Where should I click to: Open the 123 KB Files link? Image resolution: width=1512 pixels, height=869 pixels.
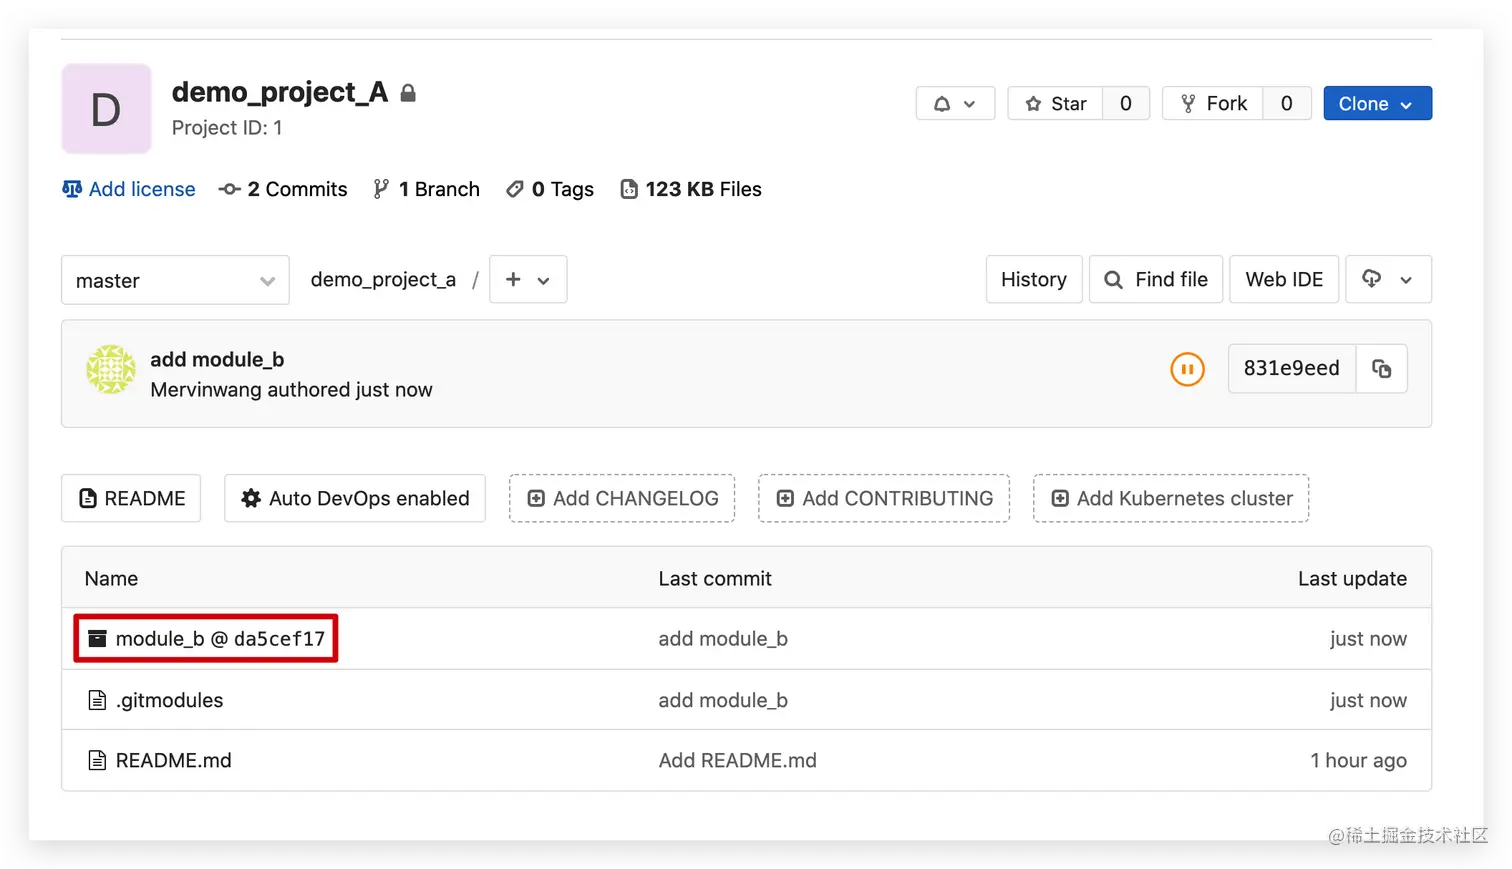tap(691, 189)
